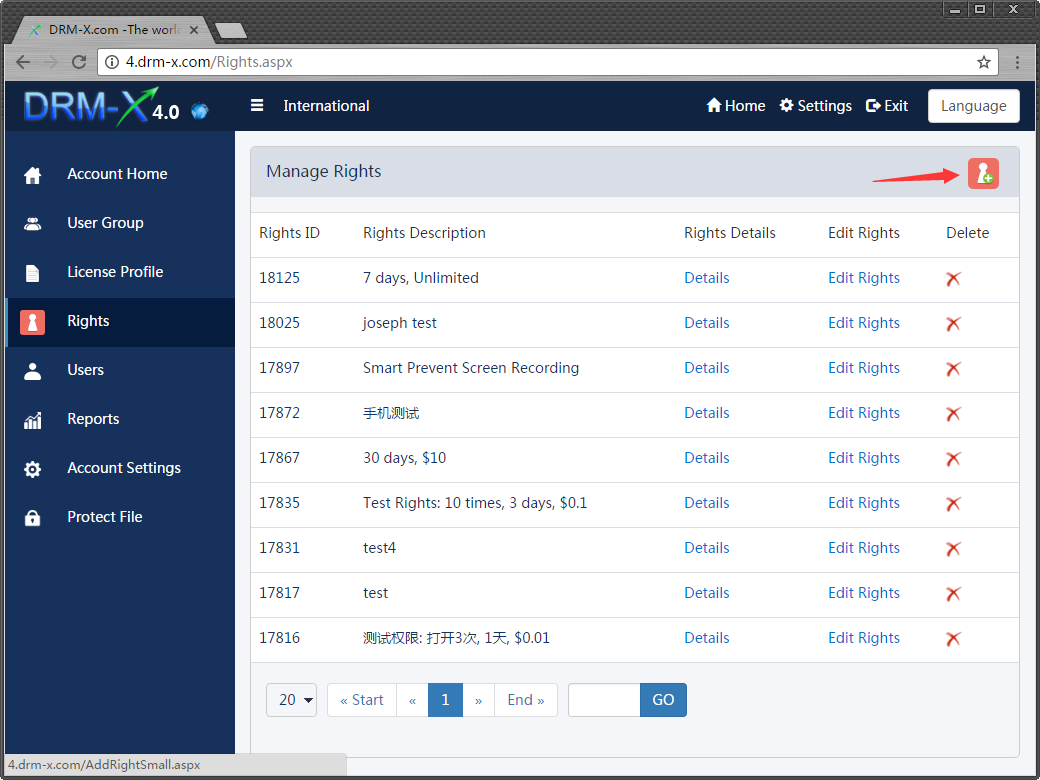
Task: Open Reports in sidebar
Action: (120, 419)
